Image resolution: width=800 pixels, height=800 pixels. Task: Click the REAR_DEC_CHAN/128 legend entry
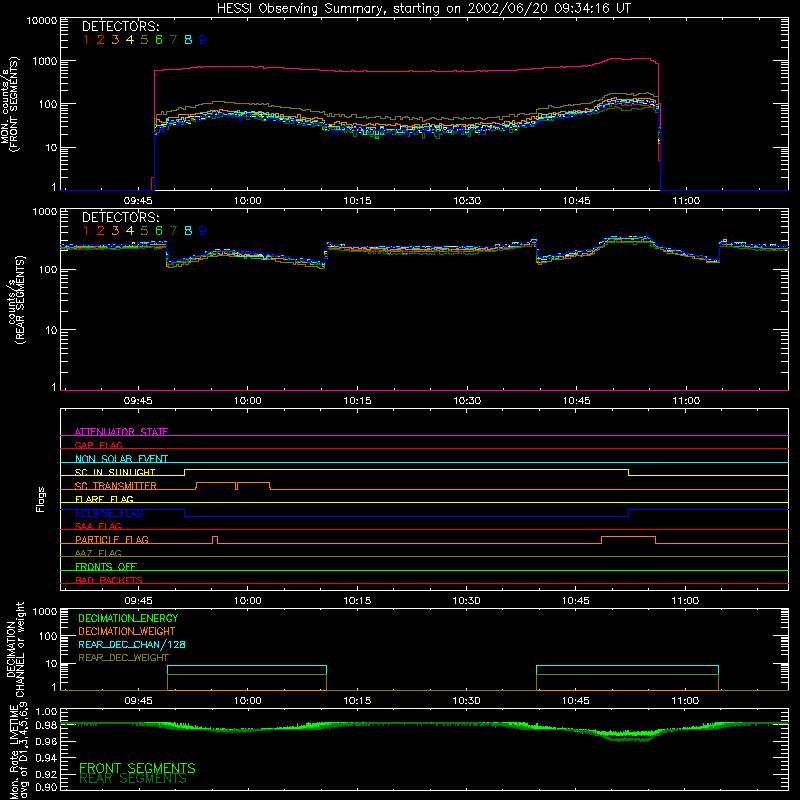pyautogui.click(x=132, y=645)
